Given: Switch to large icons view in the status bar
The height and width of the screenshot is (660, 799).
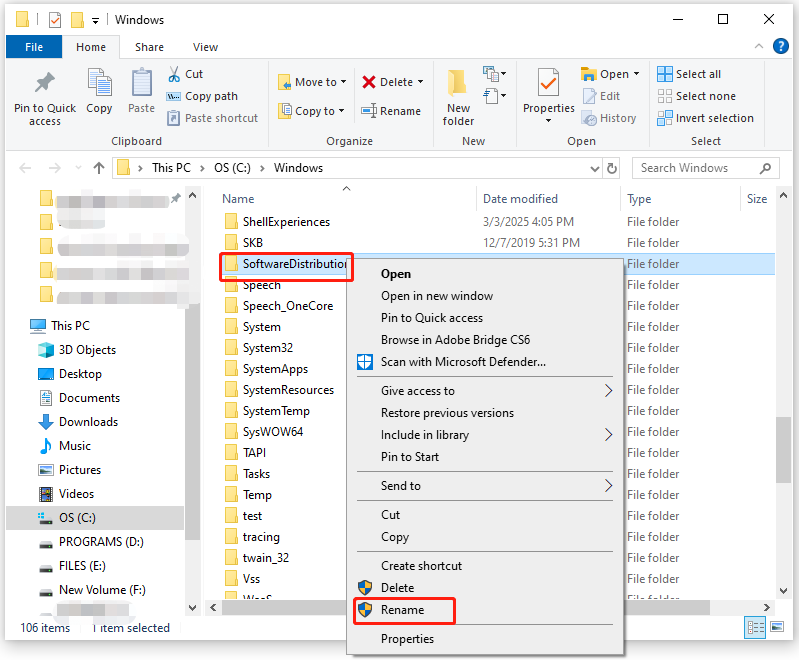Looking at the screenshot, I should click(x=777, y=627).
